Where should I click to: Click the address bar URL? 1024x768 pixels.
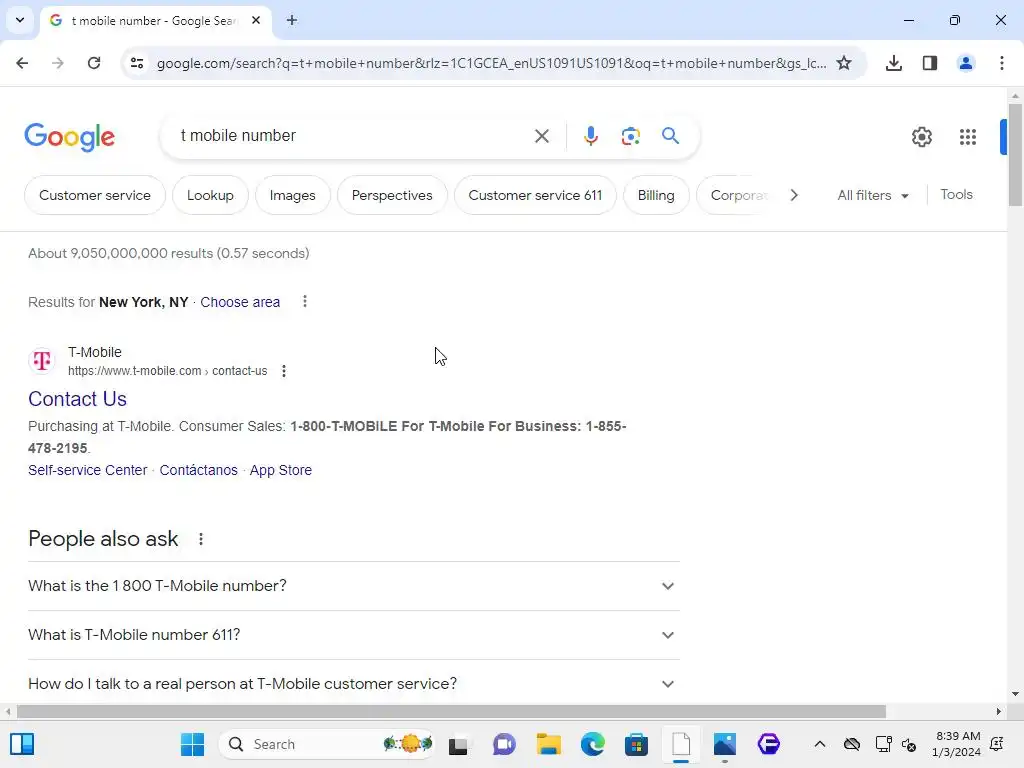click(491, 63)
